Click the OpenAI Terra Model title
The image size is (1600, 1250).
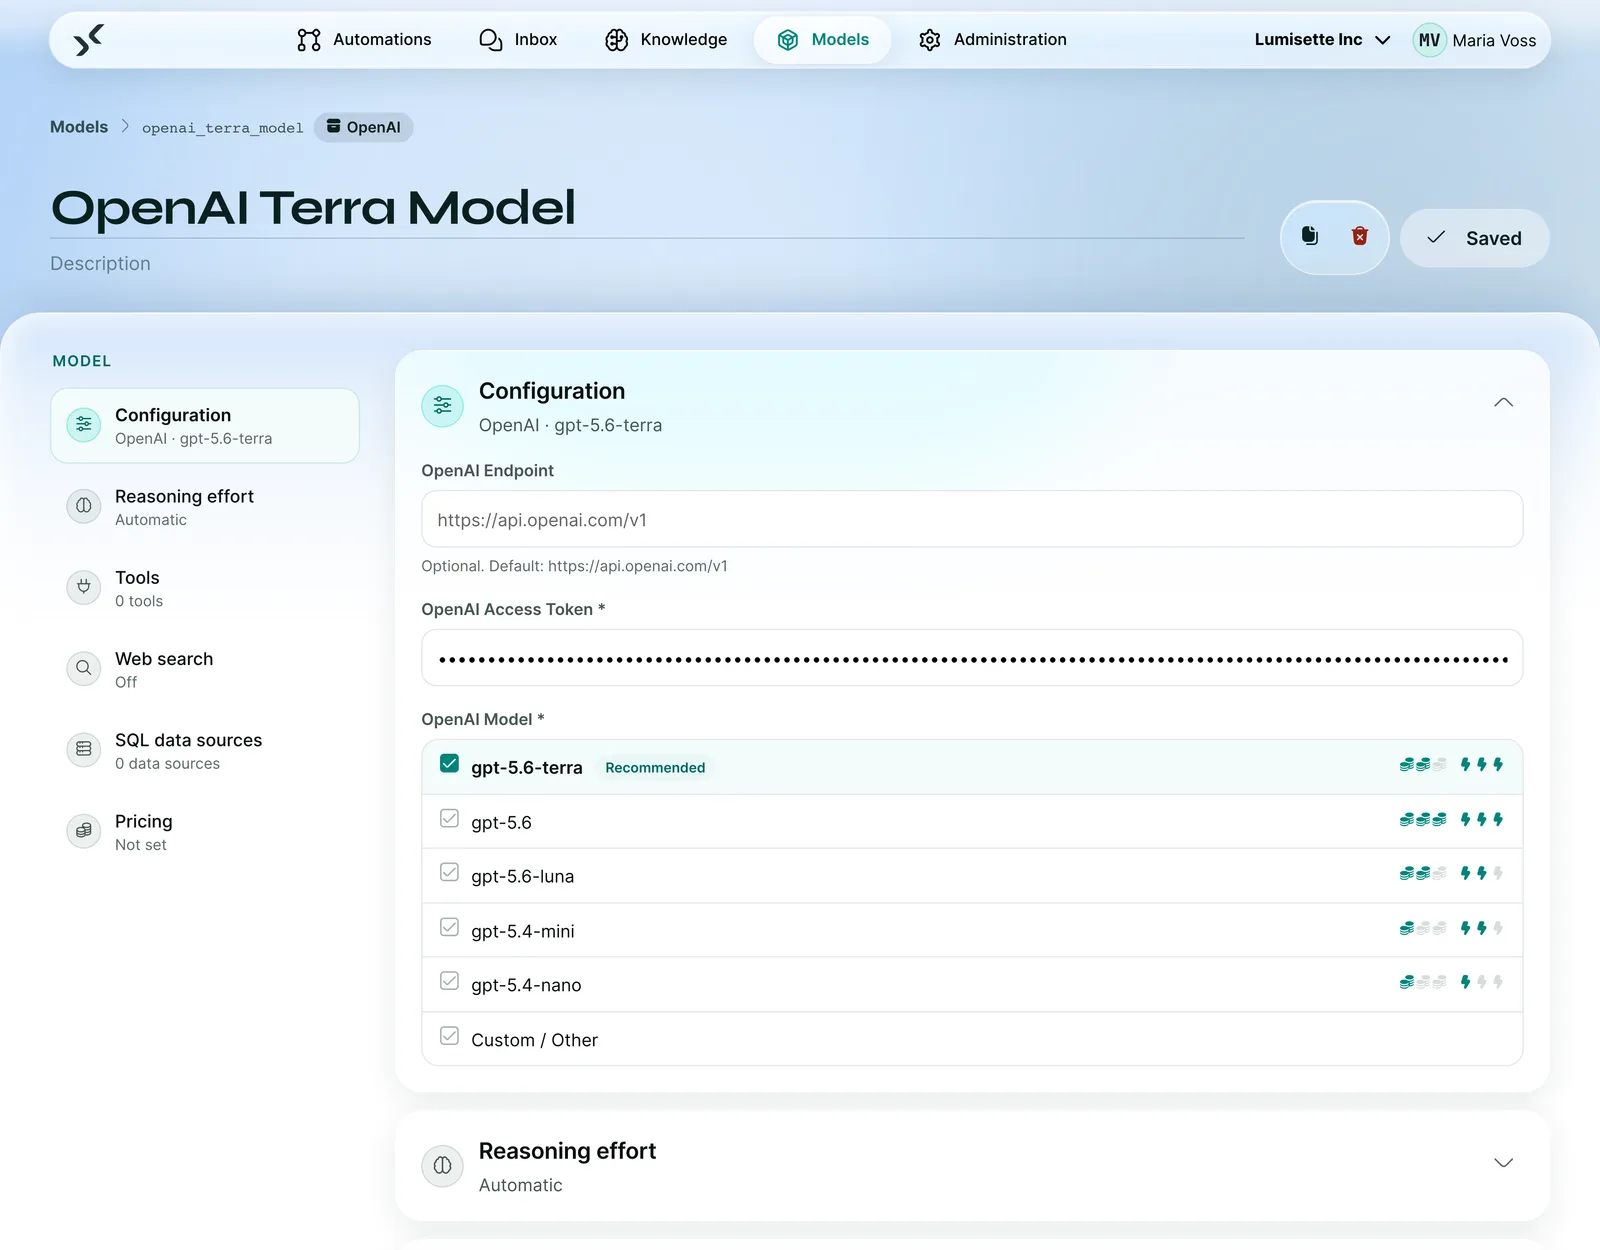pyautogui.click(x=313, y=208)
